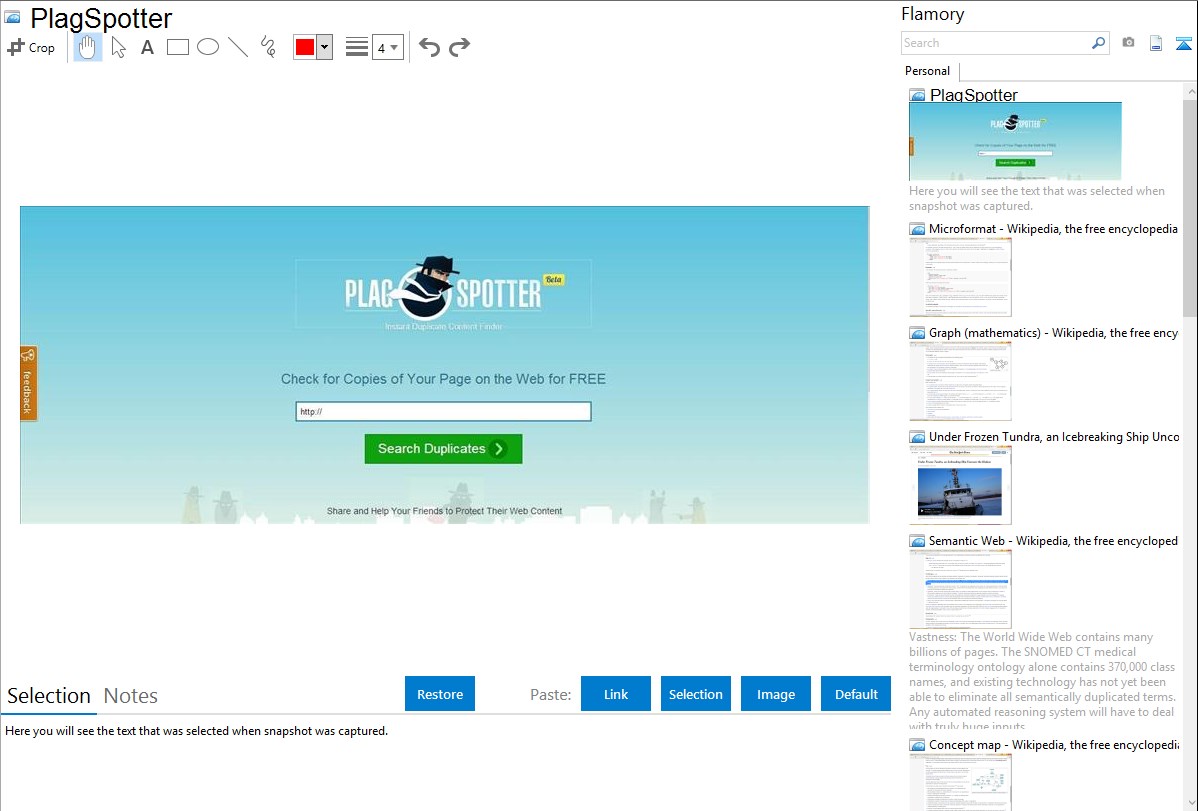Open the PlagSpotter snapshot thumbnail
Viewport: 1198px width, 811px height.
pyautogui.click(x=1015, y=141)
